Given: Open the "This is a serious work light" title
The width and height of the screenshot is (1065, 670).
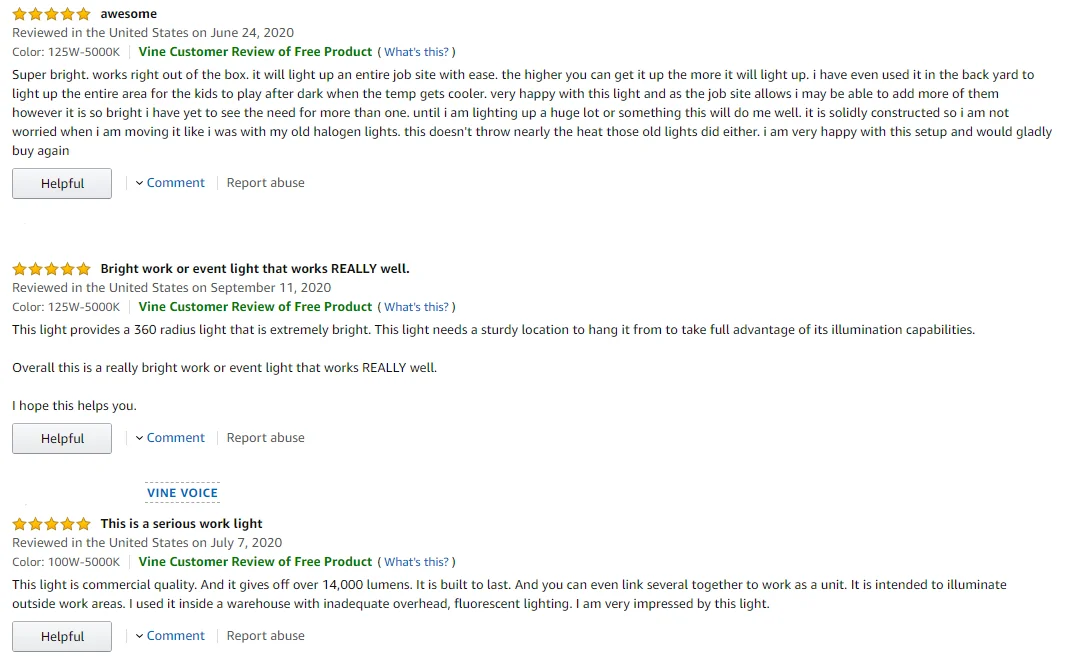Looking at the screenshot, I should pyautogui.click(x=181, y=524).
